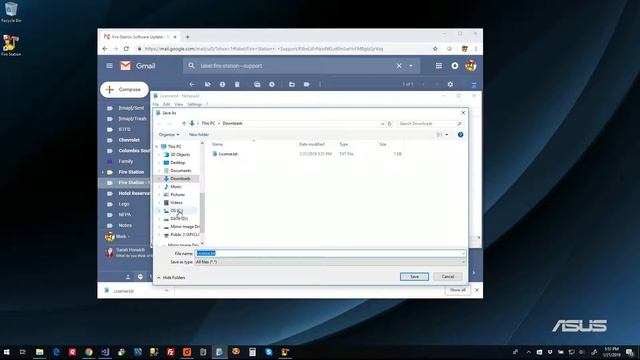The height and width of the screenshot is (360, 640).
Task: Open File Explorer from taskbar
Action: (x=40, y=352)
